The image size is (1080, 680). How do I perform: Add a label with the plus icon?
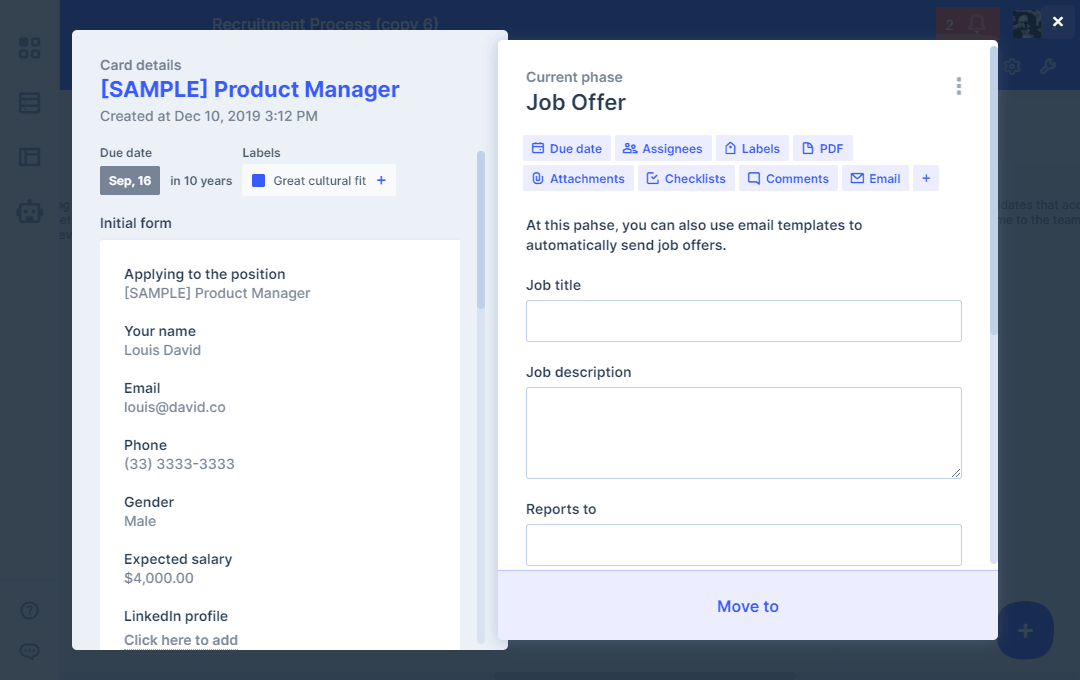tap(381, 181)
